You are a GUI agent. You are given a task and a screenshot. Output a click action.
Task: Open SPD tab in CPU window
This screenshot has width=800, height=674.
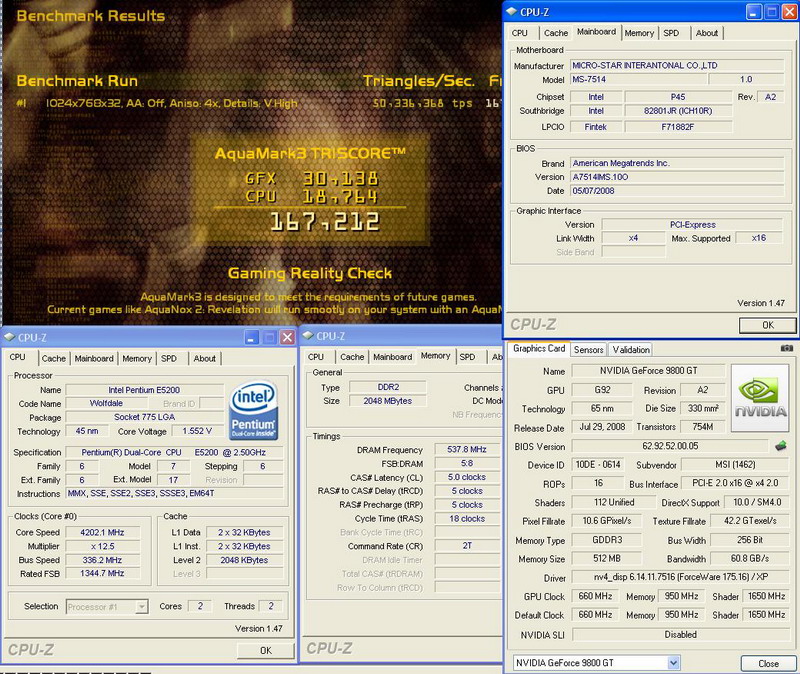coord(169,358)
